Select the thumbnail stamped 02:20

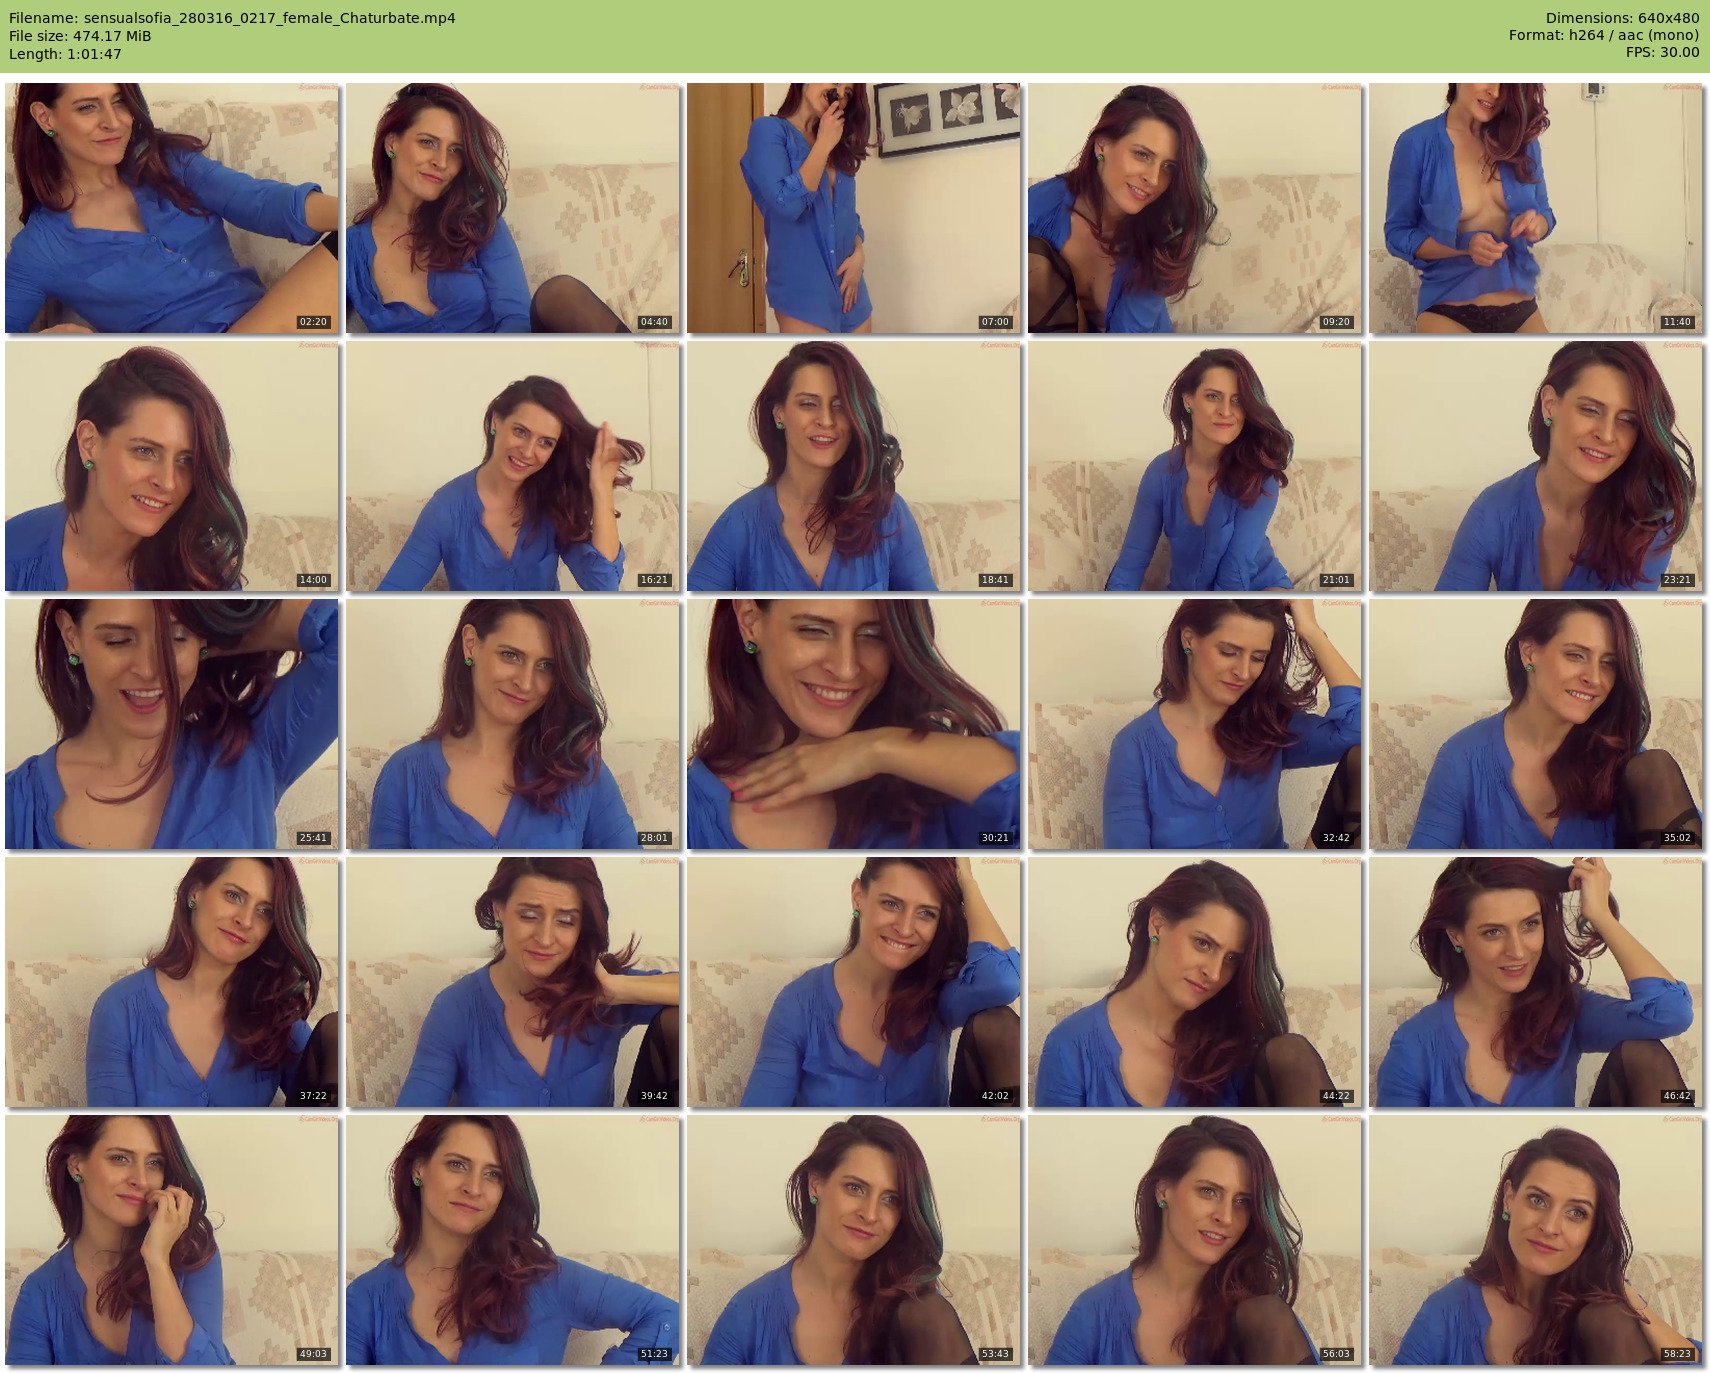click(x=172, y=208)
